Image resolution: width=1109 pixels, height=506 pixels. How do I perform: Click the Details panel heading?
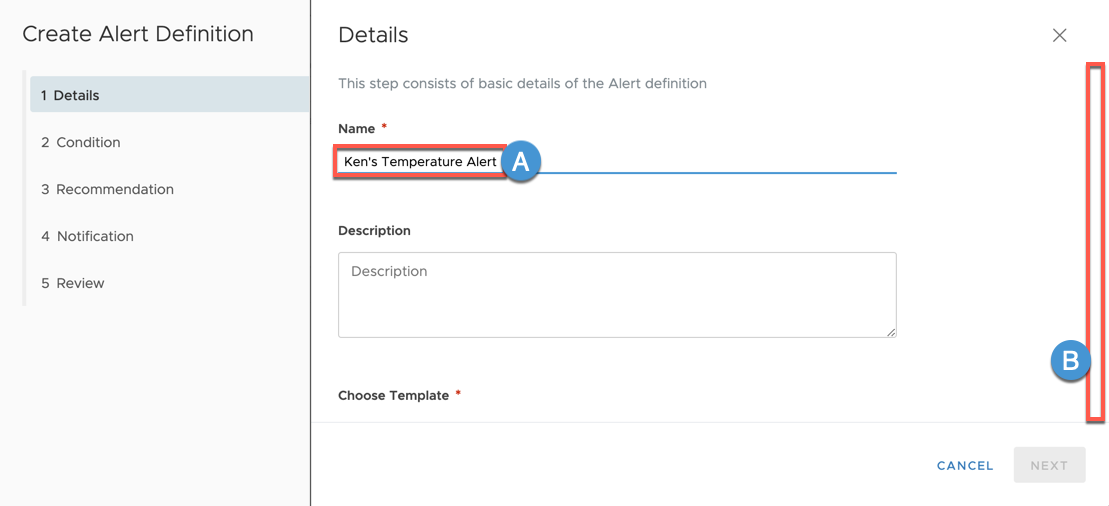(x=373, y=35)
